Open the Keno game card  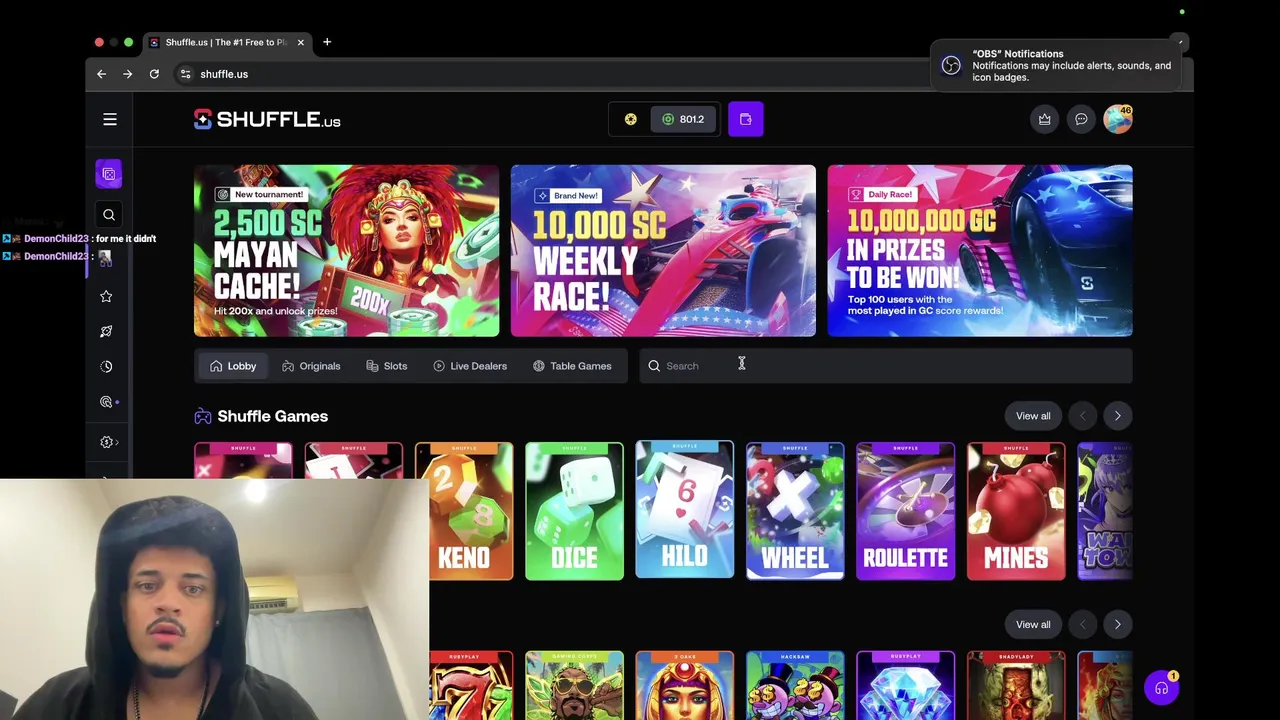click(x=464, y=511)
